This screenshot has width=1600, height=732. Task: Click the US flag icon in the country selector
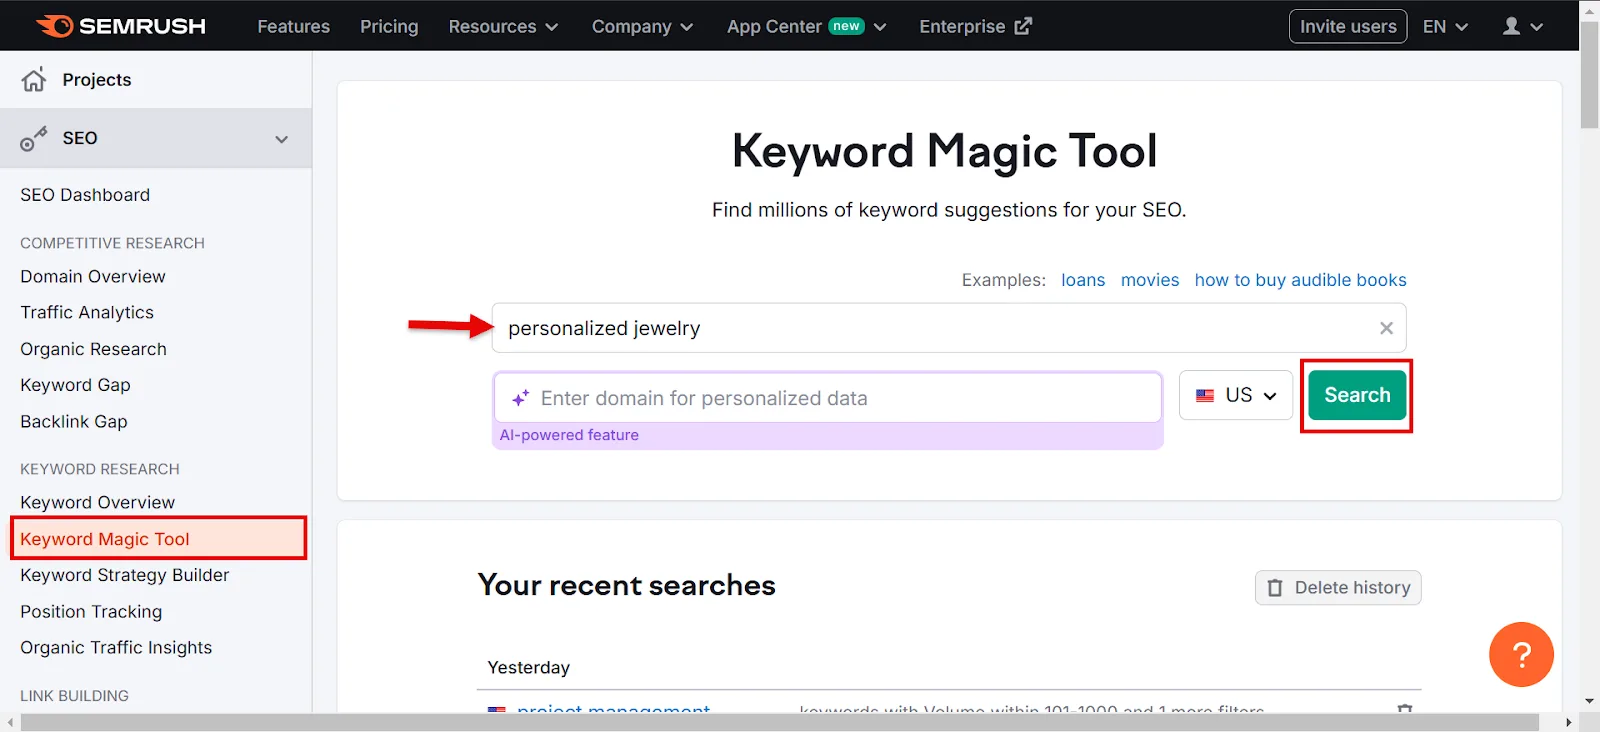click(x=1205, y=396)
